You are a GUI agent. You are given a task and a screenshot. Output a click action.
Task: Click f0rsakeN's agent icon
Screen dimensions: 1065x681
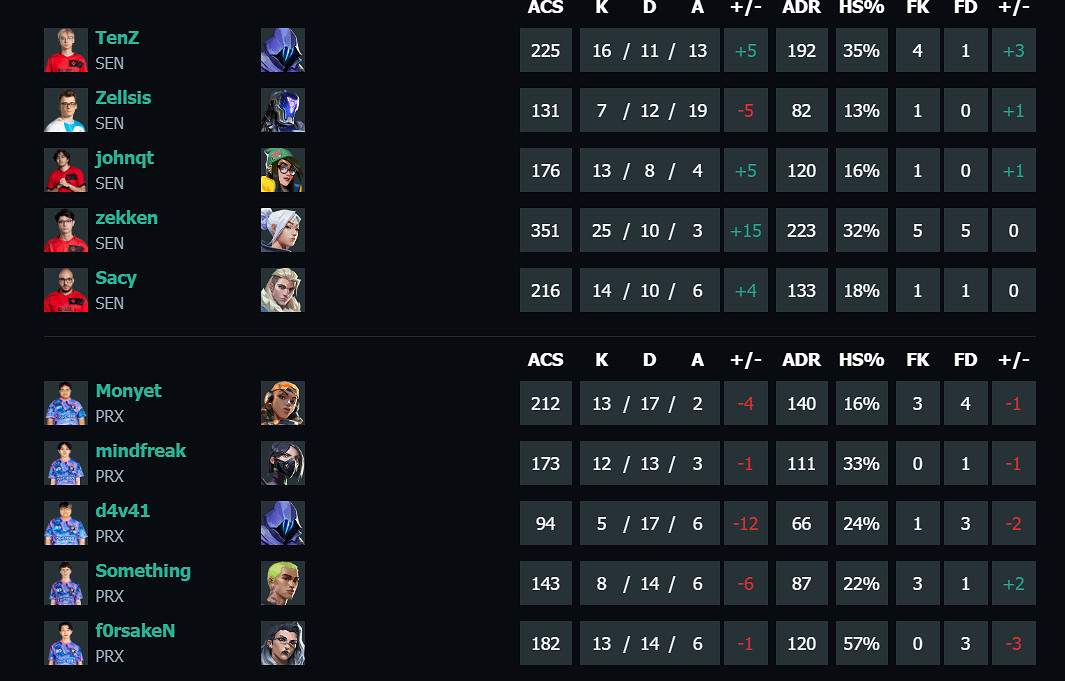(x=282, y=643)
